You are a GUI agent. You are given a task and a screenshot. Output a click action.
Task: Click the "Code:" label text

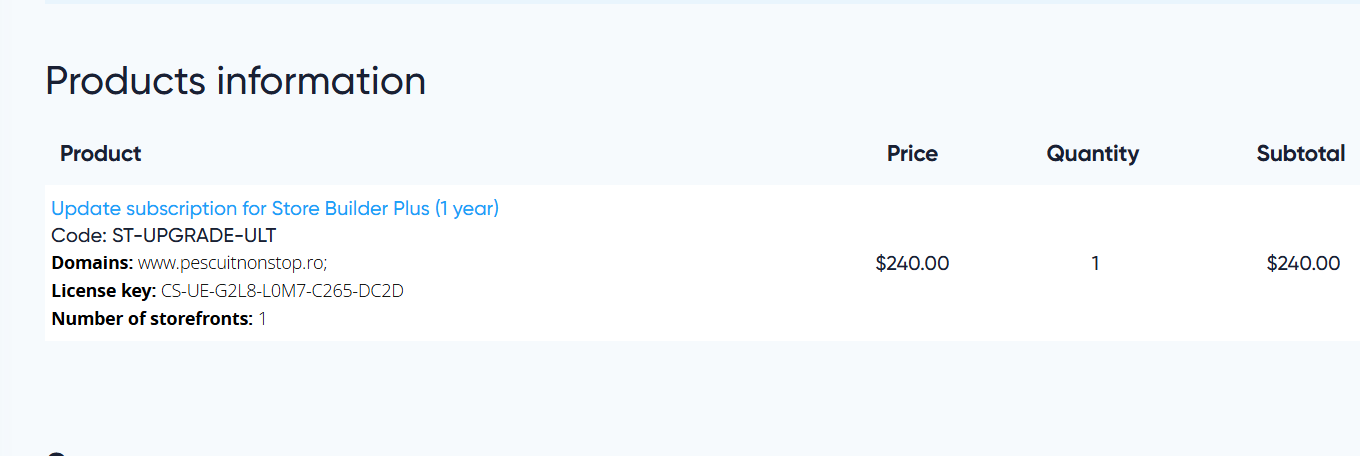(x=78, y=236)
